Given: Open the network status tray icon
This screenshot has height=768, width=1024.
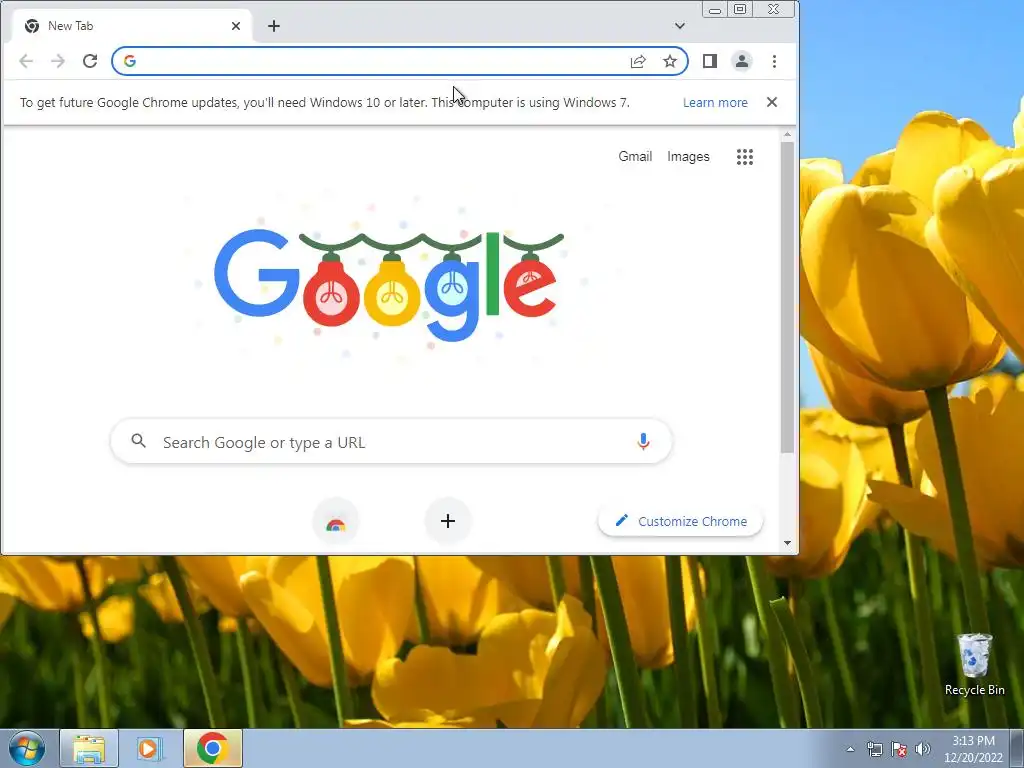Looking at the screenshot, I should point(874,749).
